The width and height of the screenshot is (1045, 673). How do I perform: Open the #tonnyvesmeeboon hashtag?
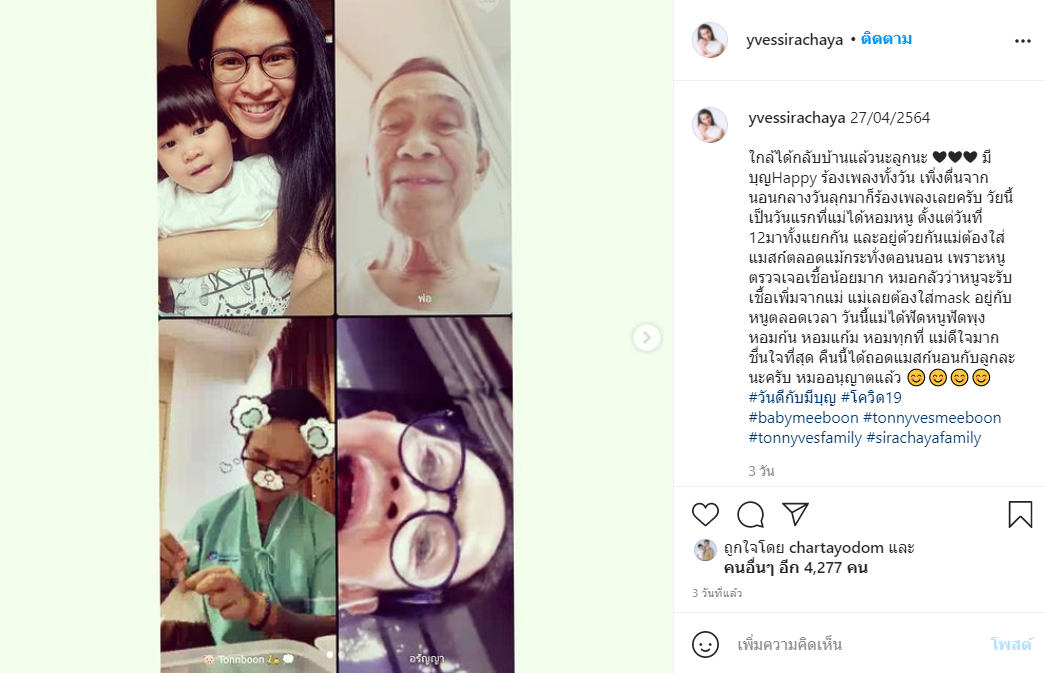pyautogui.click(x=932, y=418)
